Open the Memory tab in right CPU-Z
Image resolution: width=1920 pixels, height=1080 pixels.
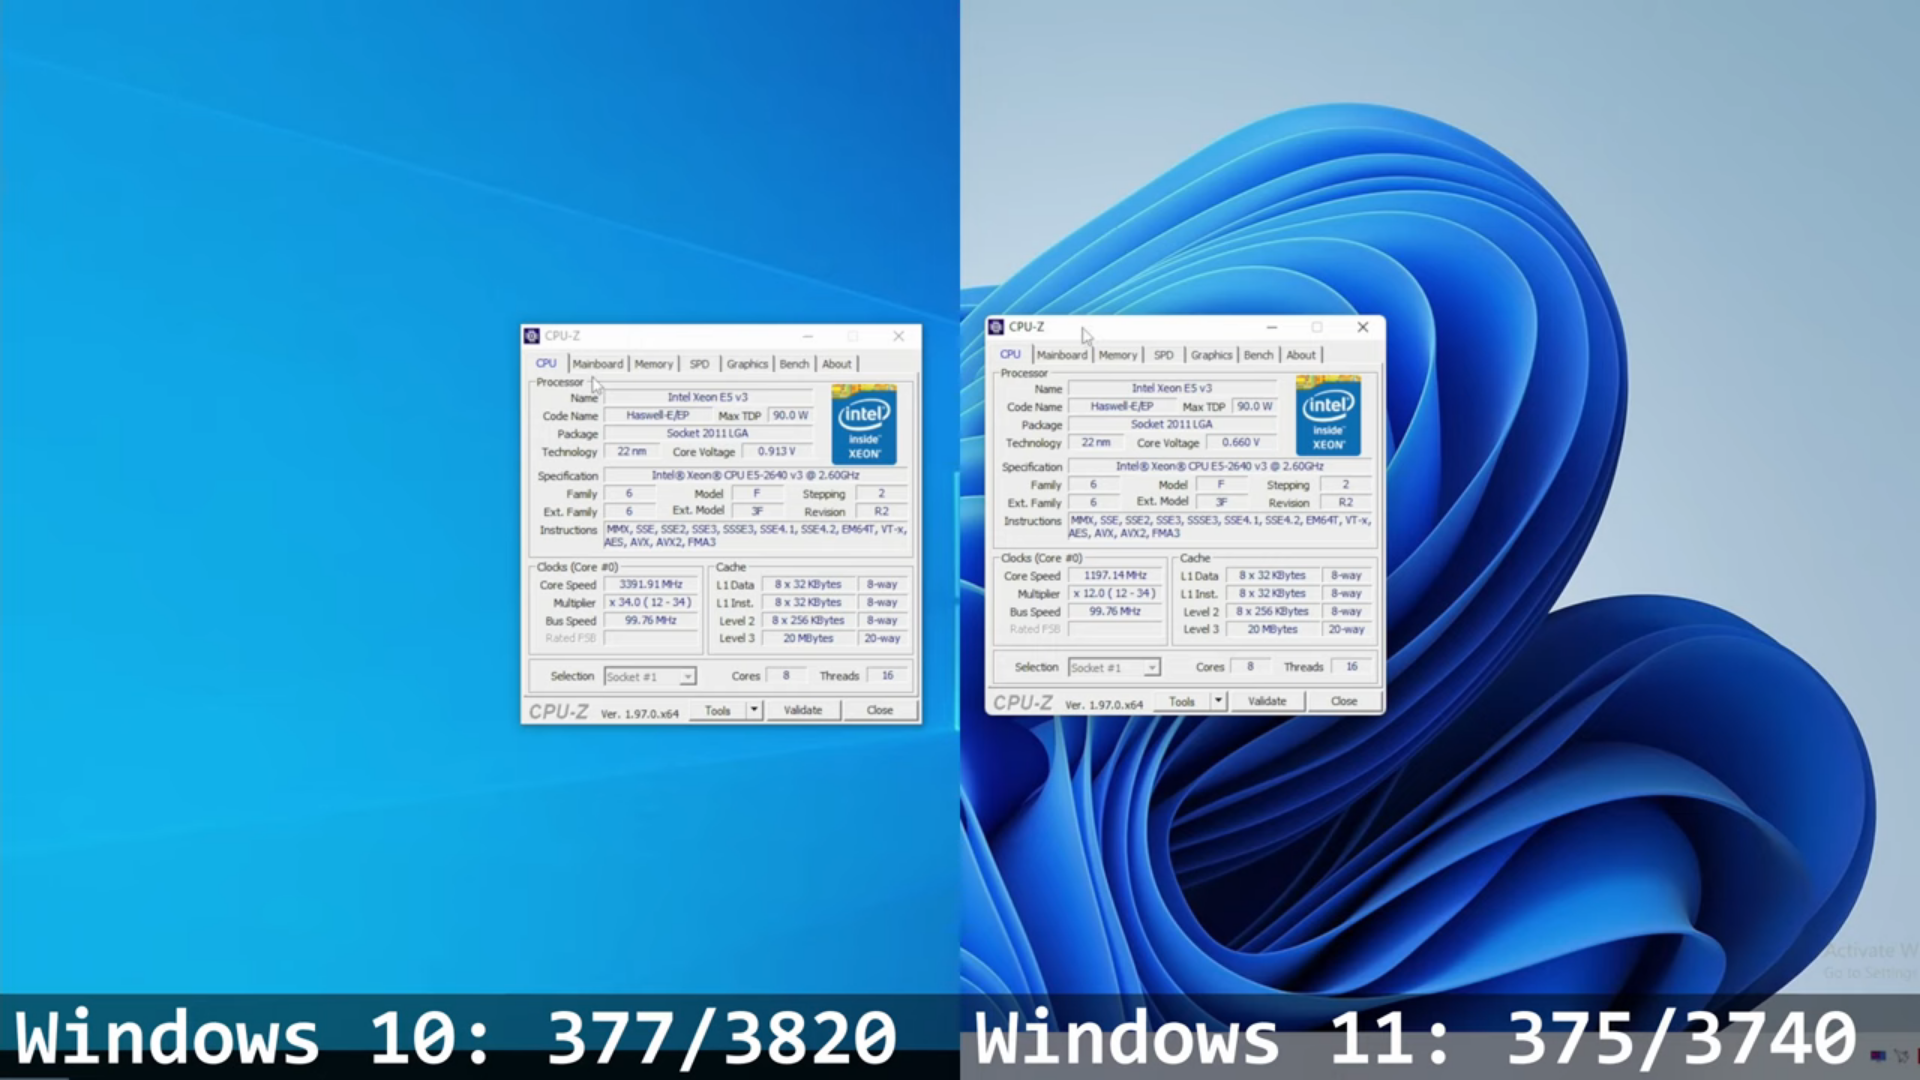click(x=1117, y=355)
